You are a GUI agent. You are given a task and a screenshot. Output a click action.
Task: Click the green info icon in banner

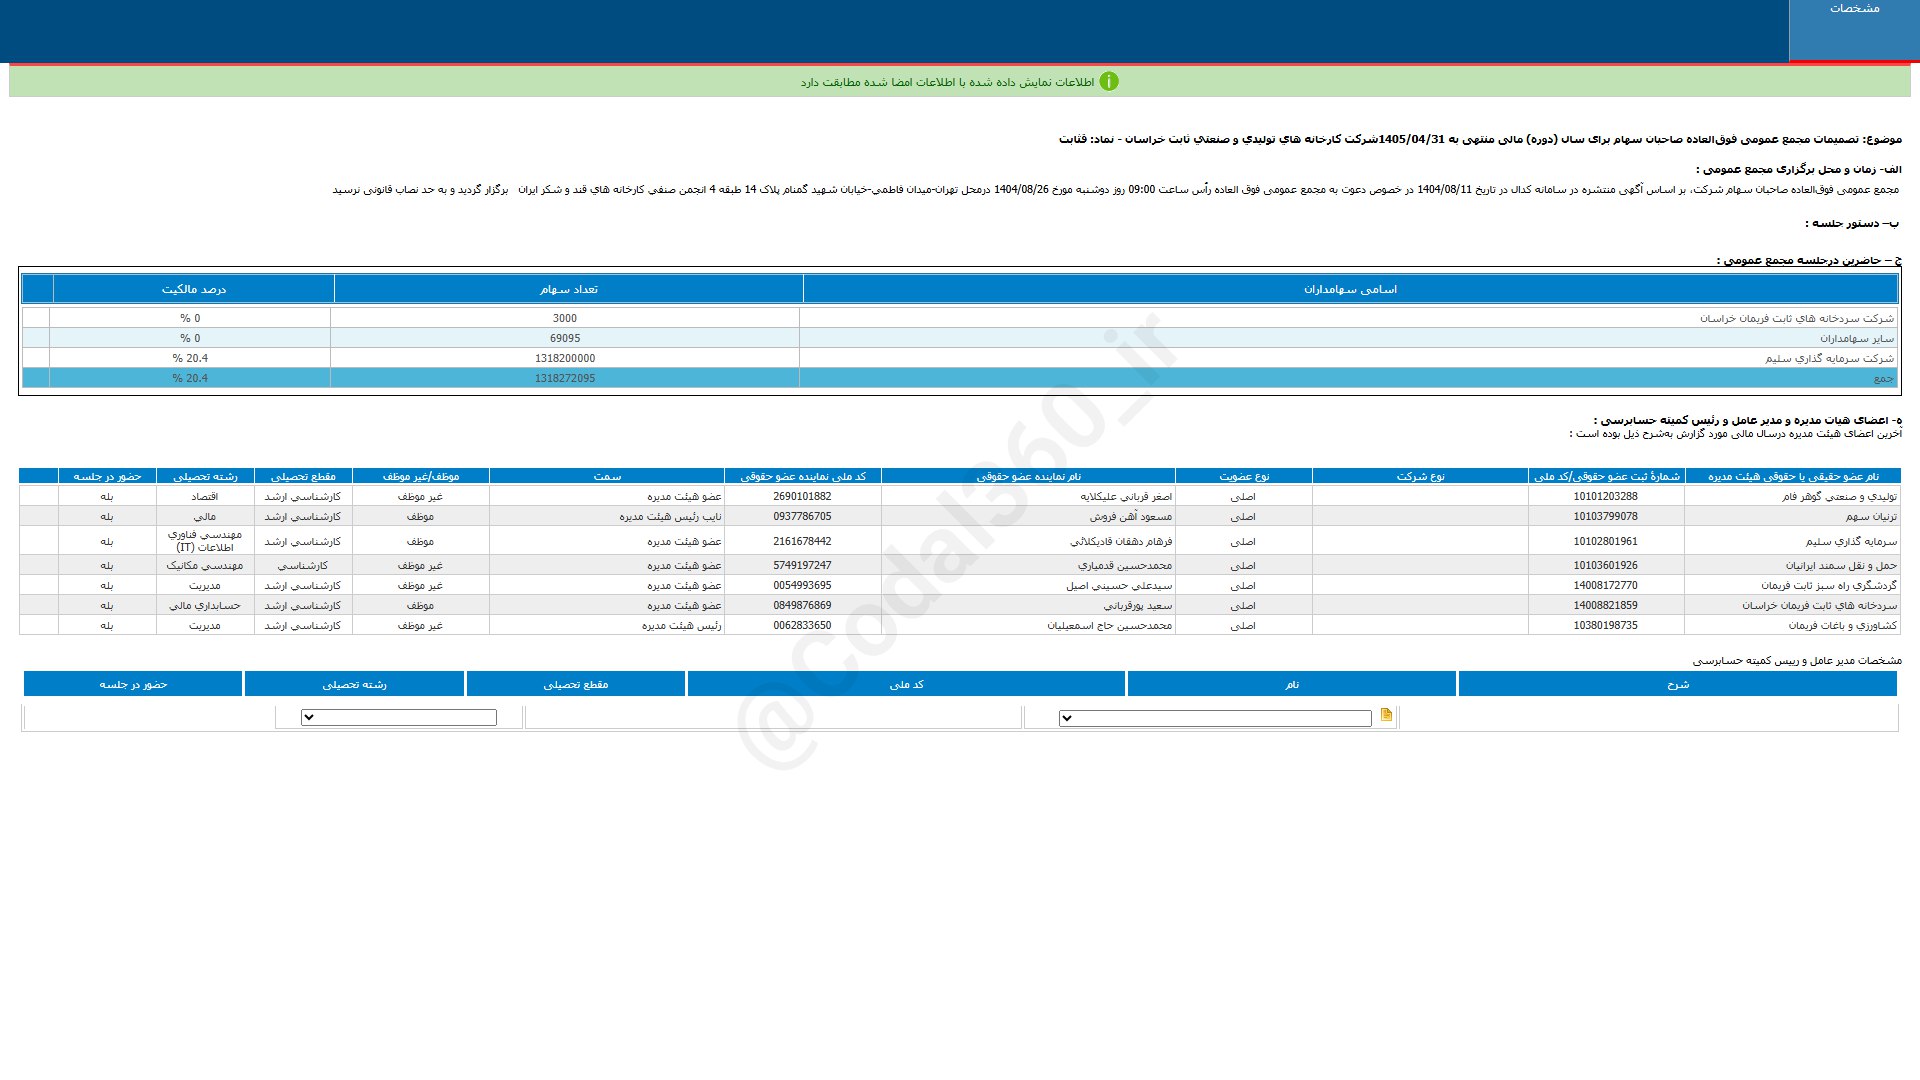tap(1109, 82)
